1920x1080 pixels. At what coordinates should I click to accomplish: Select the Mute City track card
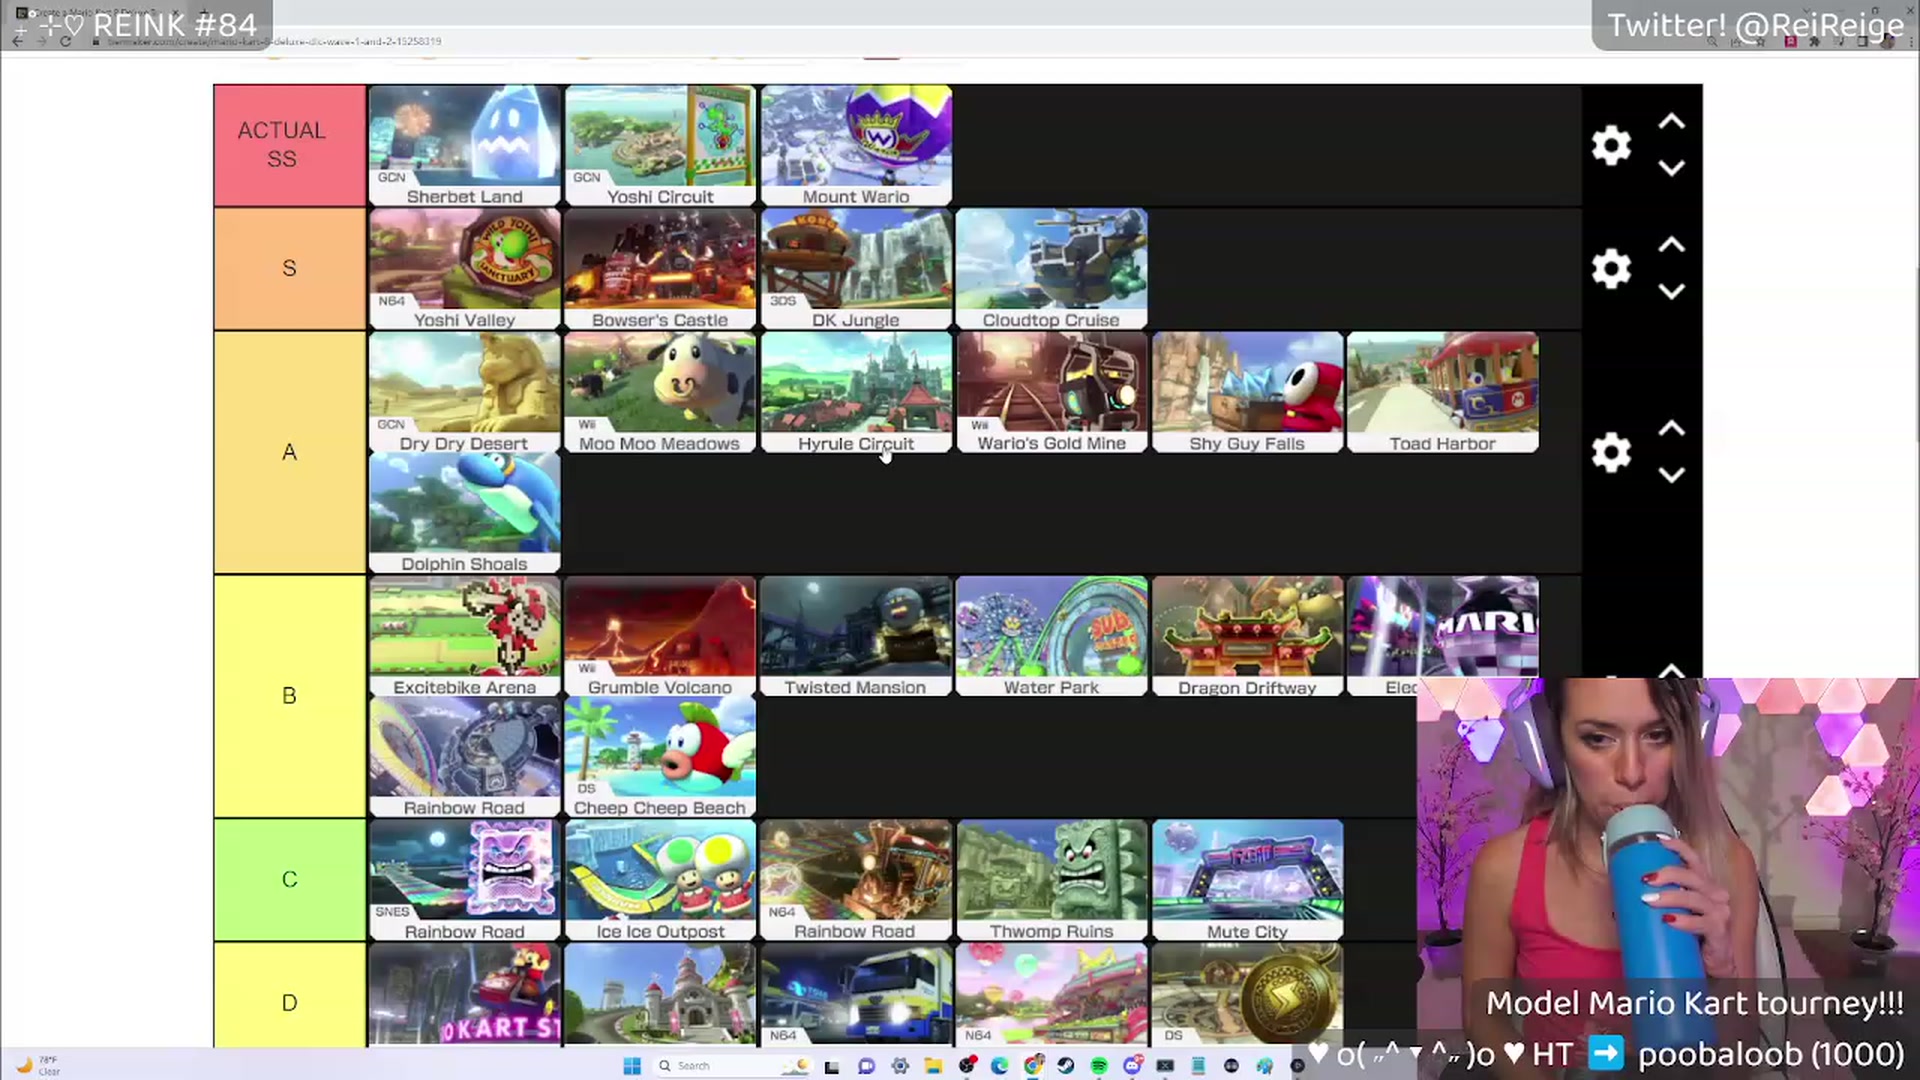click(1247, 880)
